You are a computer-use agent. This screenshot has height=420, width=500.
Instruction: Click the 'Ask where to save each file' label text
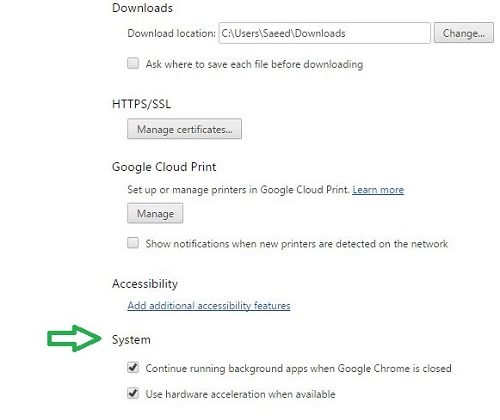(254, 64)
